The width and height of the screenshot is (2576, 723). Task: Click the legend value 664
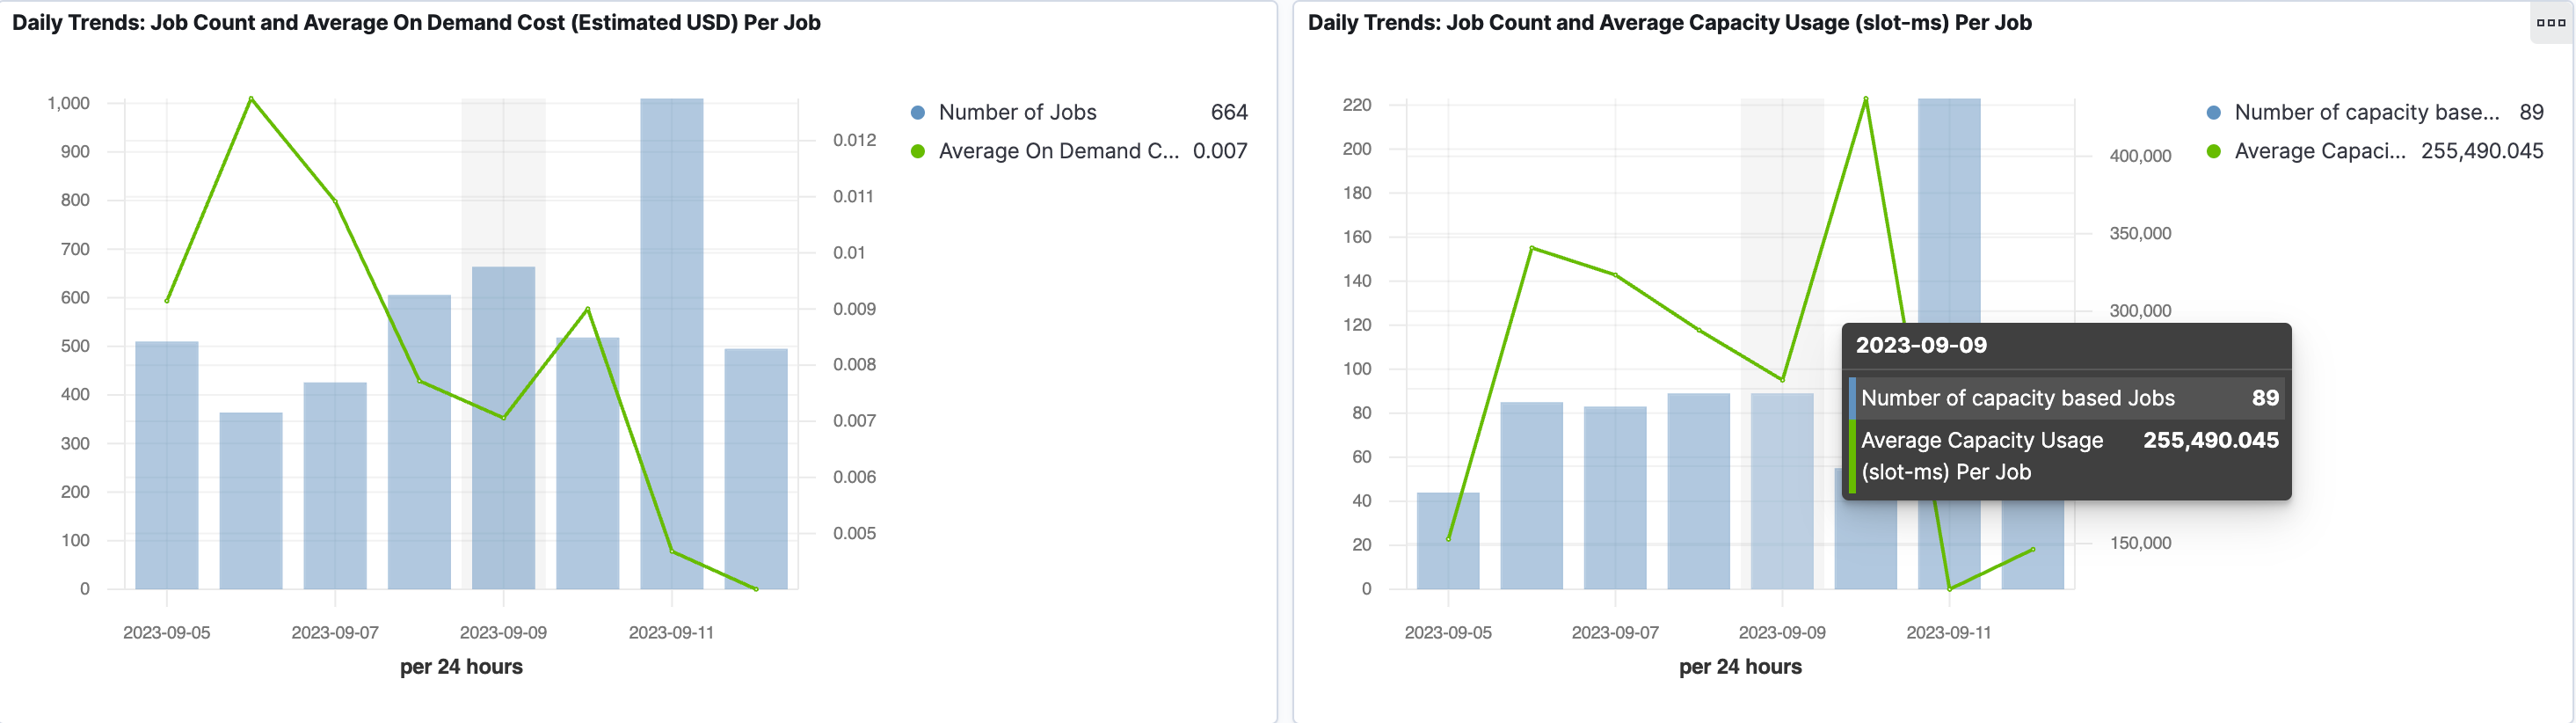1229,112
